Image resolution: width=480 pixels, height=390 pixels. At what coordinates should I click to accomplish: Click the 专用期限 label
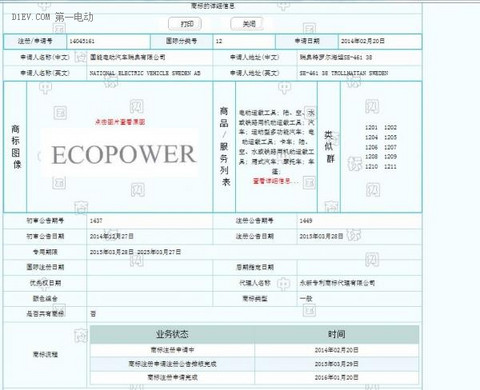(45, 252)
